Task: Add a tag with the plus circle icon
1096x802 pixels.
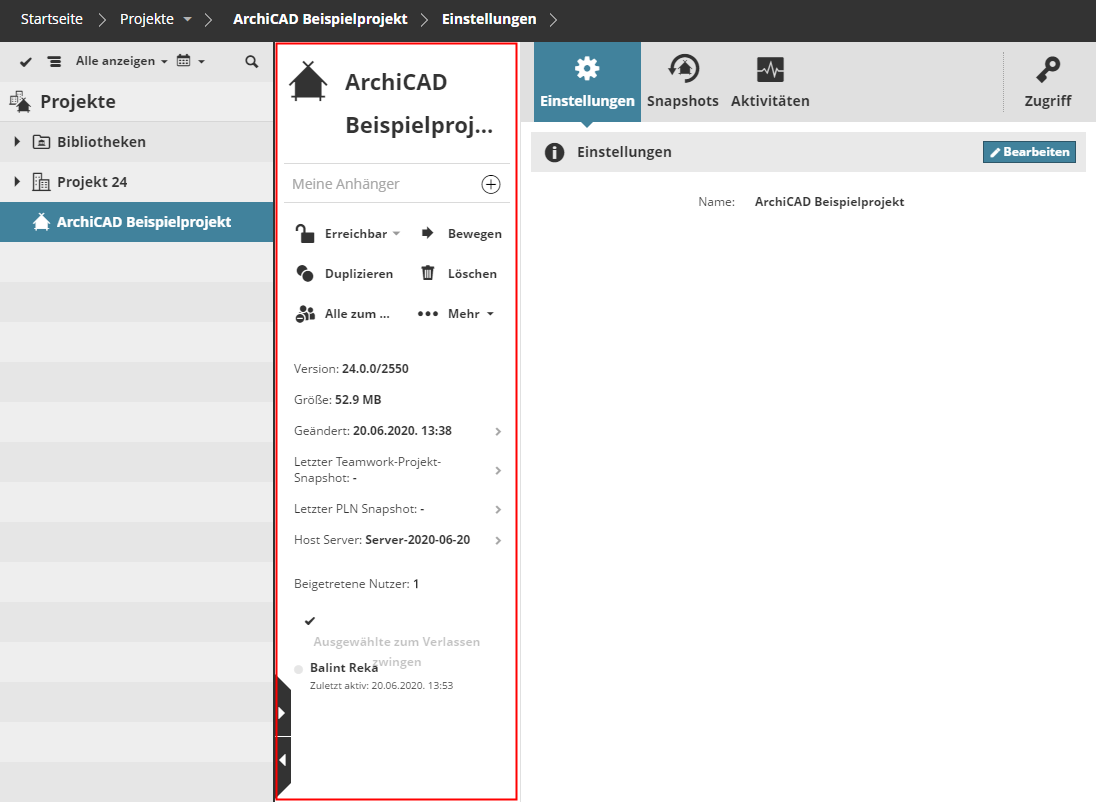Action: coord(491,184)
